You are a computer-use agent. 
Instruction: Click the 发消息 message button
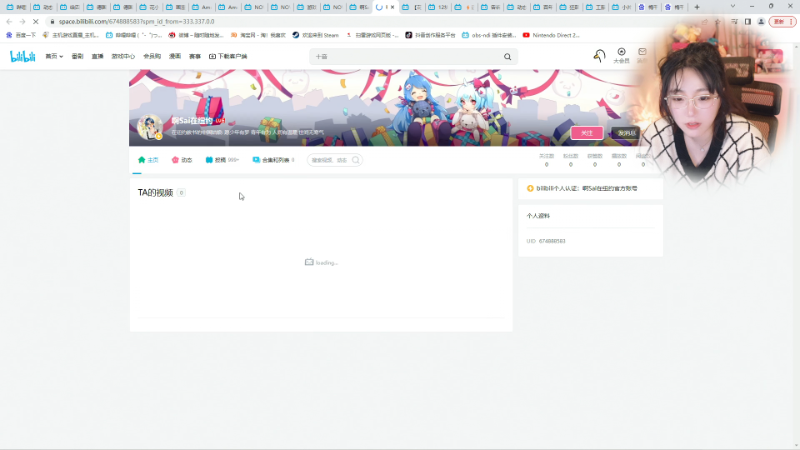(x=627, y=133)
